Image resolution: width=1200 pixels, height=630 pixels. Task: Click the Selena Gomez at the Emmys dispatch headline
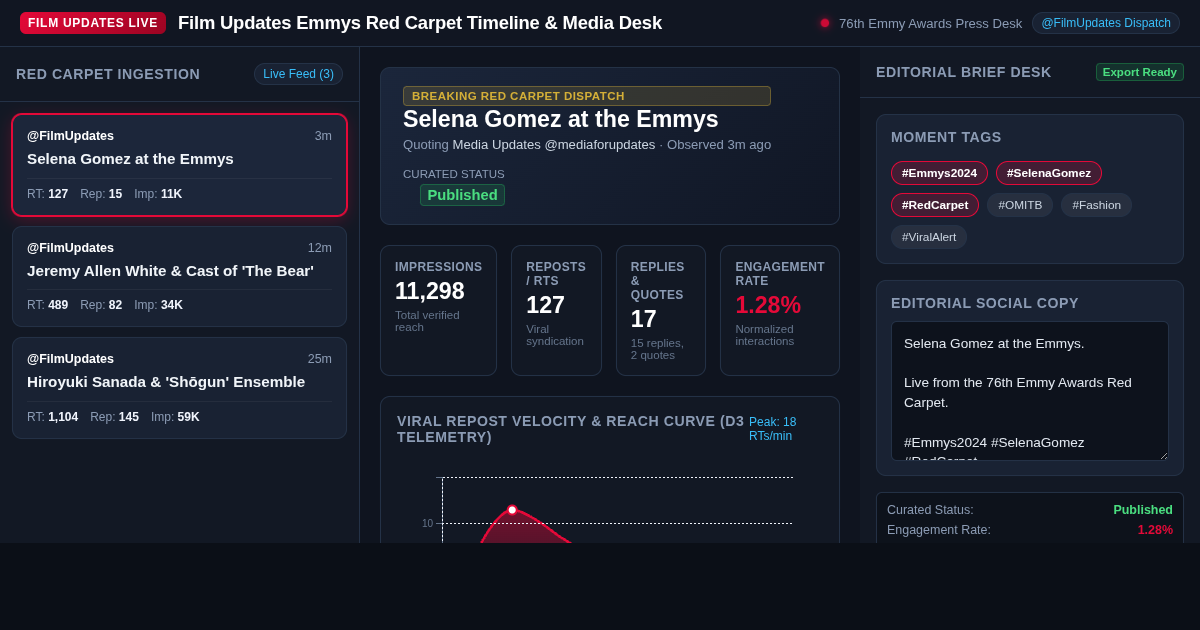(561, 119)
